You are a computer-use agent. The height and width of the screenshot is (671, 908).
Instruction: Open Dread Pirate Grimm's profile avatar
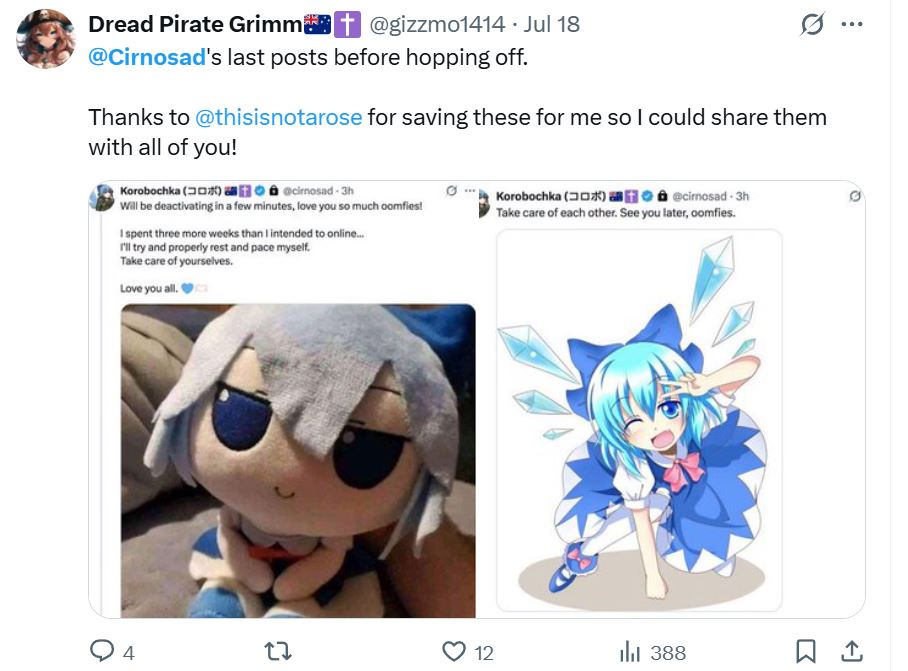[x=45, y=39]
